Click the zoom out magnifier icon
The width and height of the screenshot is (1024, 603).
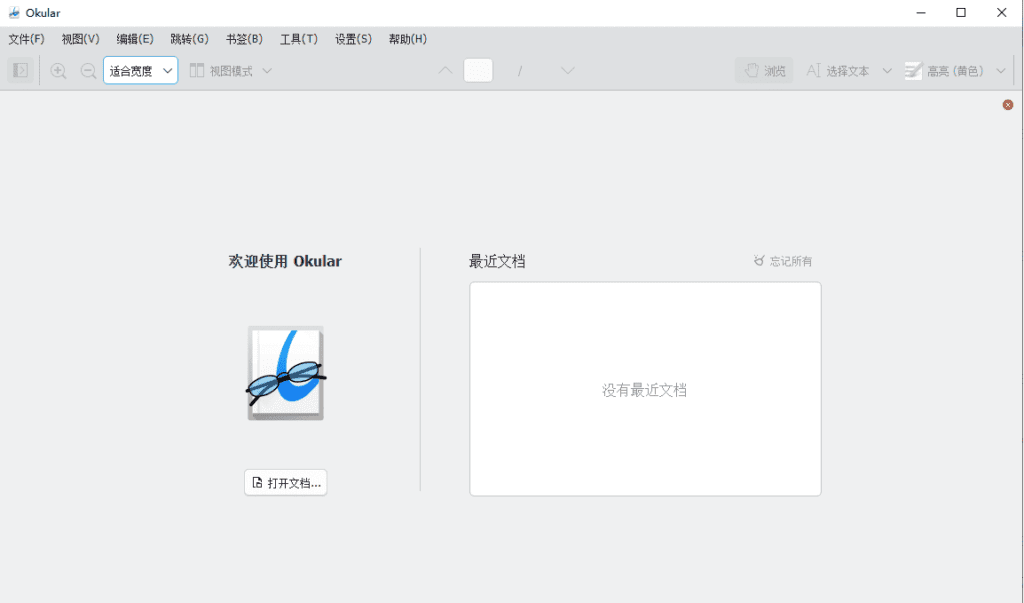tap(88, 71)
